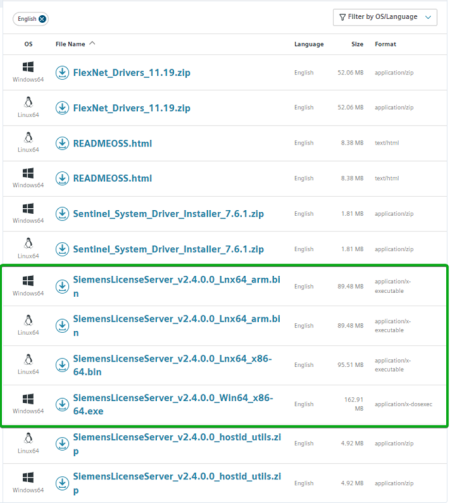Click the OS column header
The image size is (450, 503).
(28, 44)
